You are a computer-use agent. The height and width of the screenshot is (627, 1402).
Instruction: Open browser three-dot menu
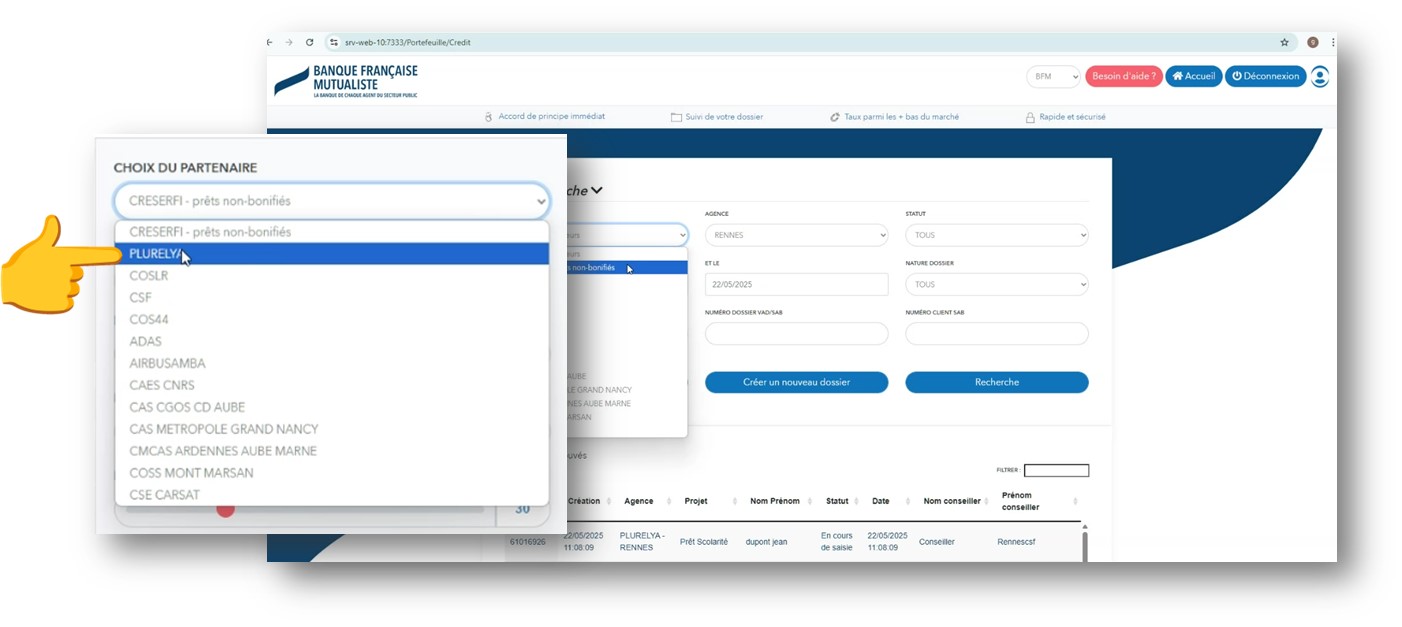pyautogui.click(x=1332, y=43)
